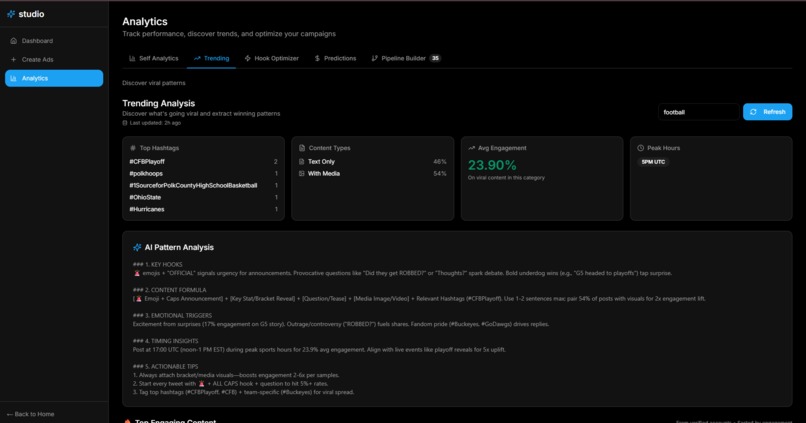Click the refresh arrows icon

pyautogui.click(x=754, y=112)
